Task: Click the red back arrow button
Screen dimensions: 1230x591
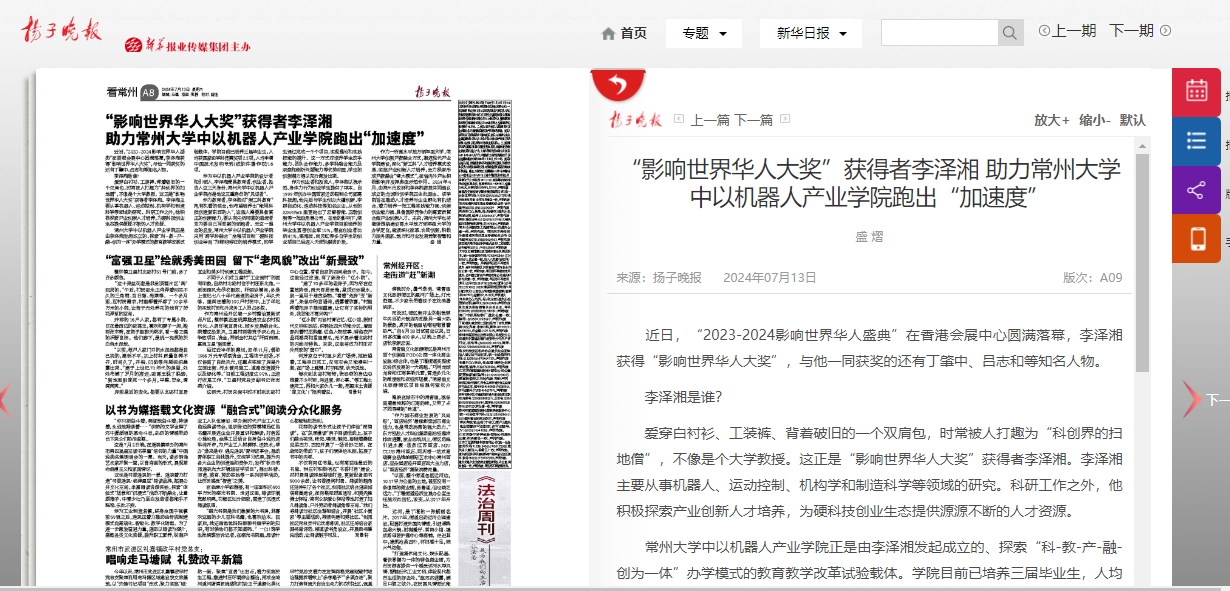Action: 617,83
